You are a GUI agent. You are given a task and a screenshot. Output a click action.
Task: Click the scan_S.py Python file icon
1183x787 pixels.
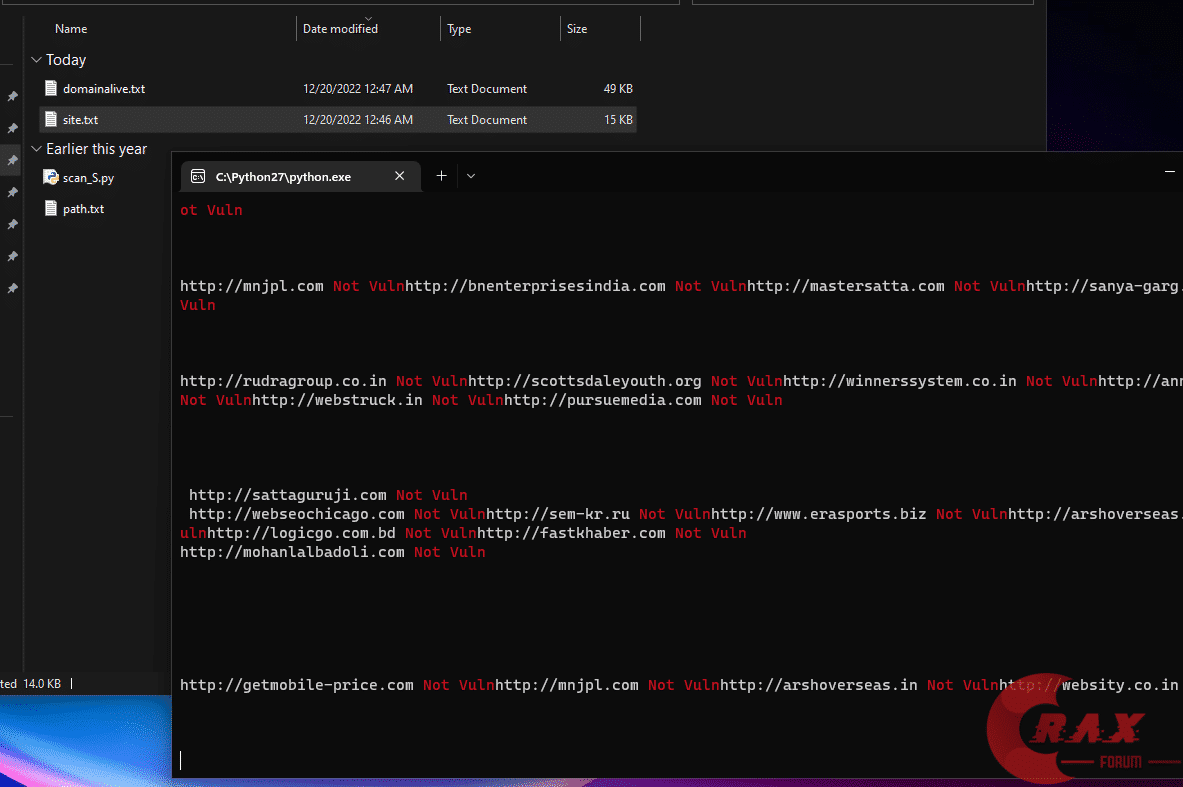point(51,178)
